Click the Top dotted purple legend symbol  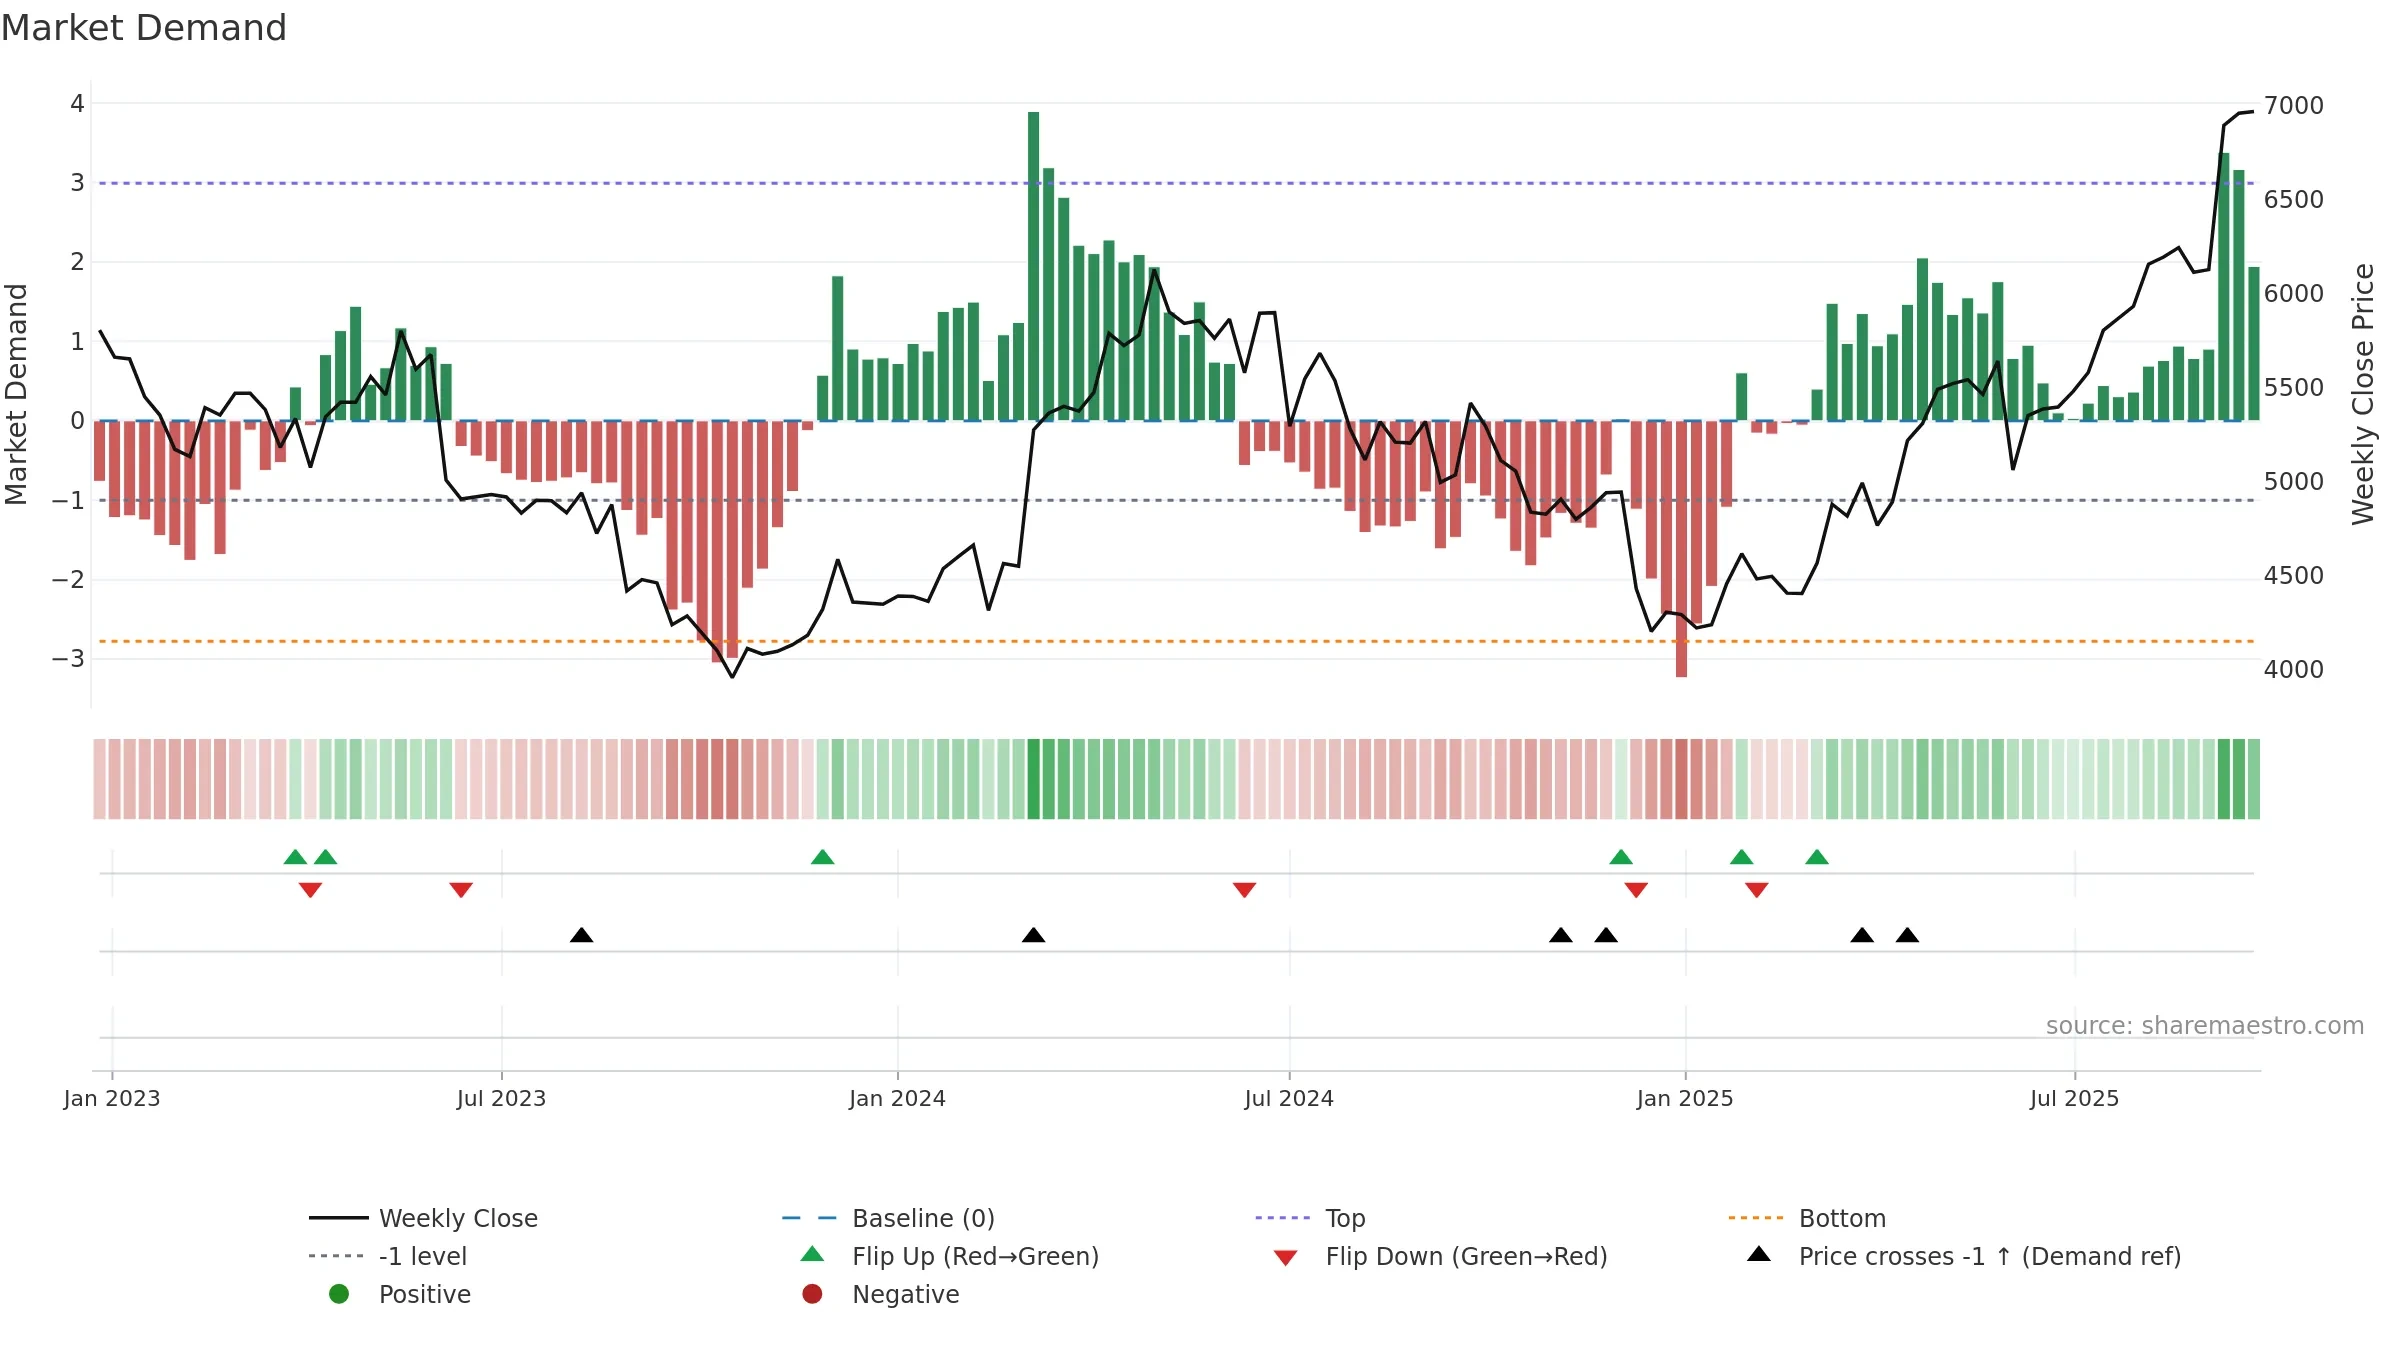coord(1282,1218)
